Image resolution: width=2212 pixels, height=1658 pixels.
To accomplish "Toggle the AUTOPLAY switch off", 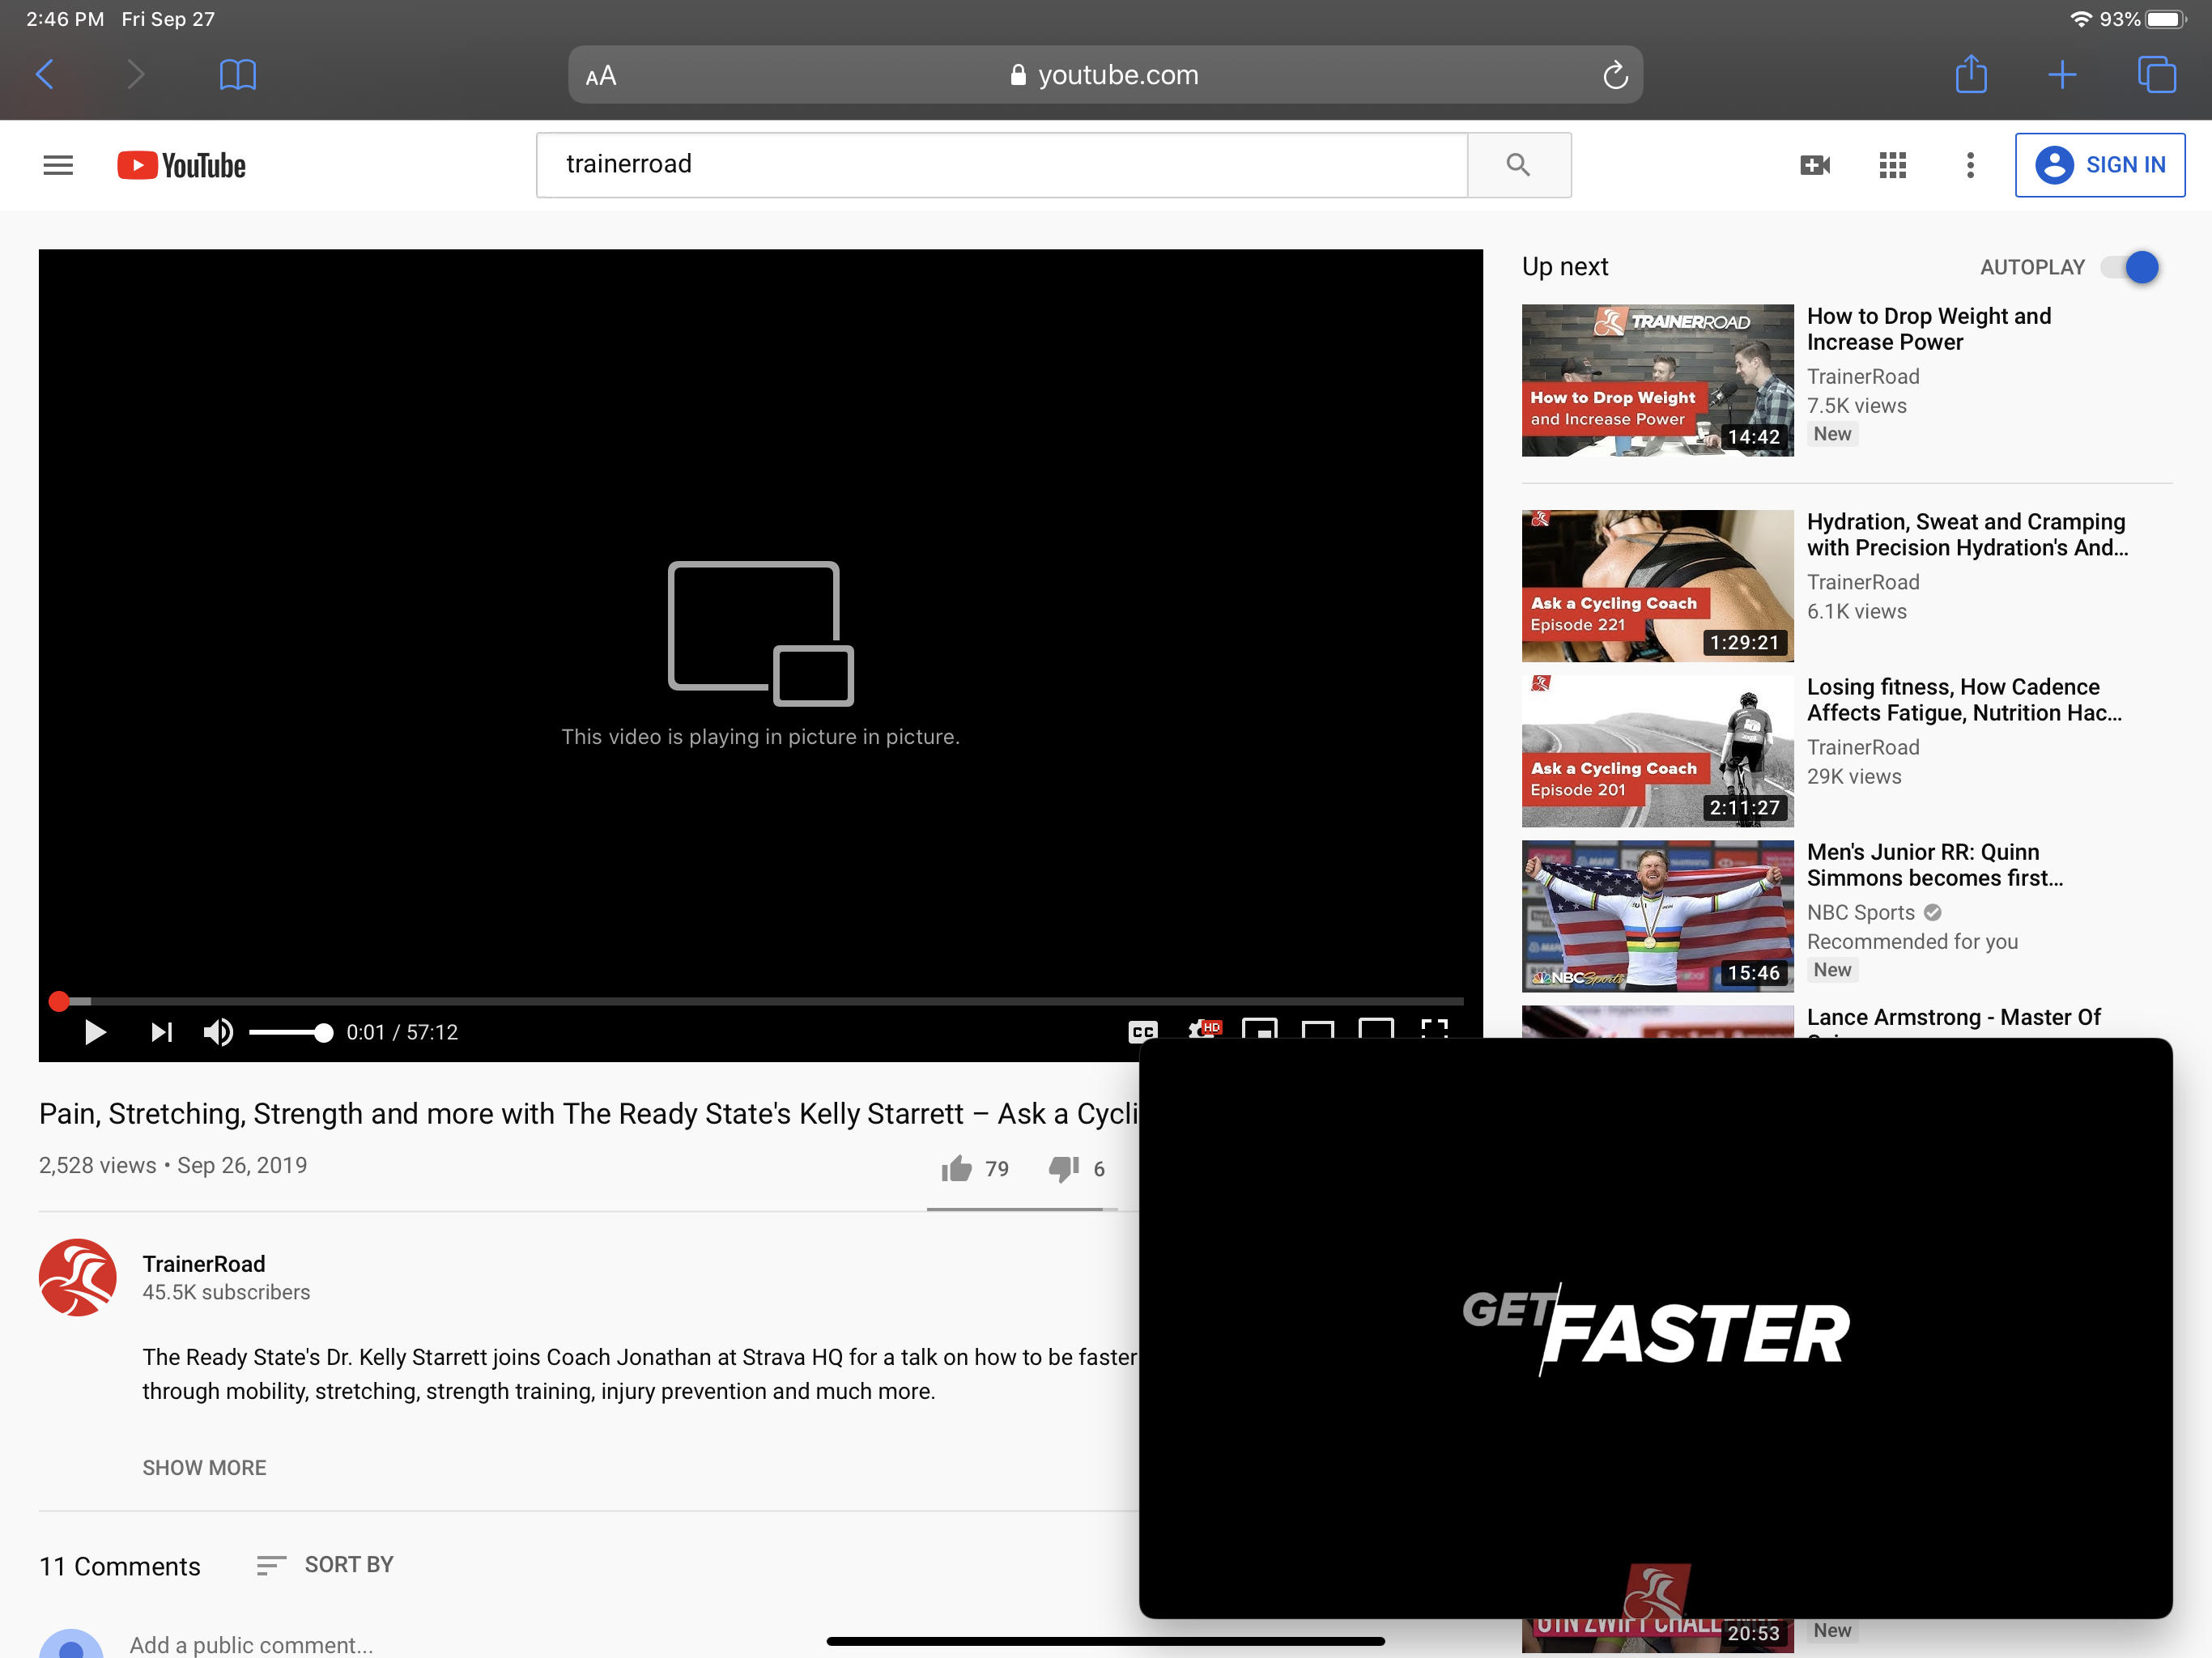I will point(2130,267).
